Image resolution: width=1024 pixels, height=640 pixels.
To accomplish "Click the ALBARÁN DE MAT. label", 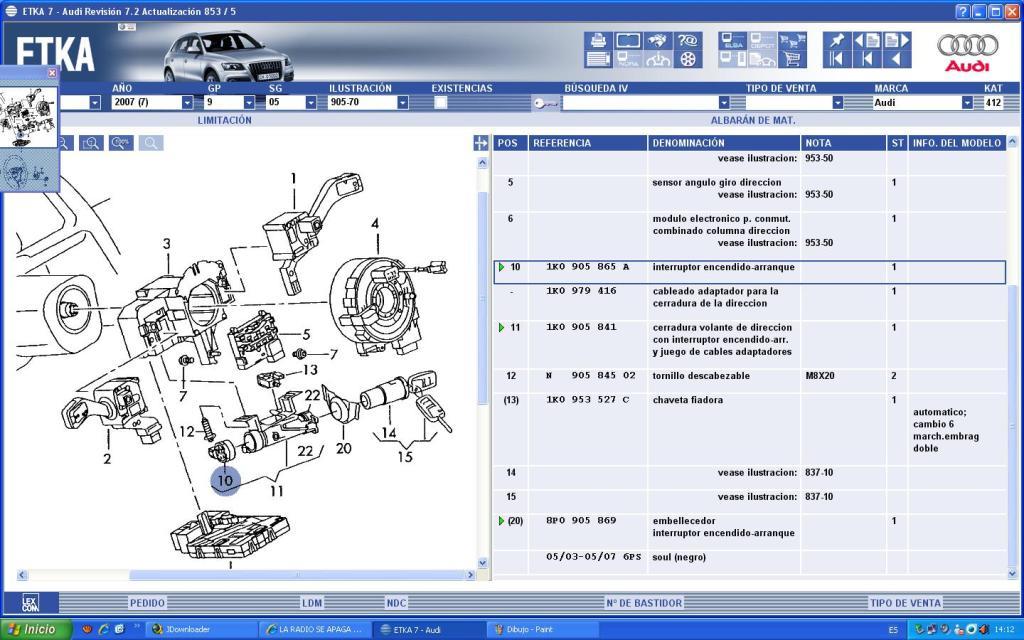I will tap(753, 120).
